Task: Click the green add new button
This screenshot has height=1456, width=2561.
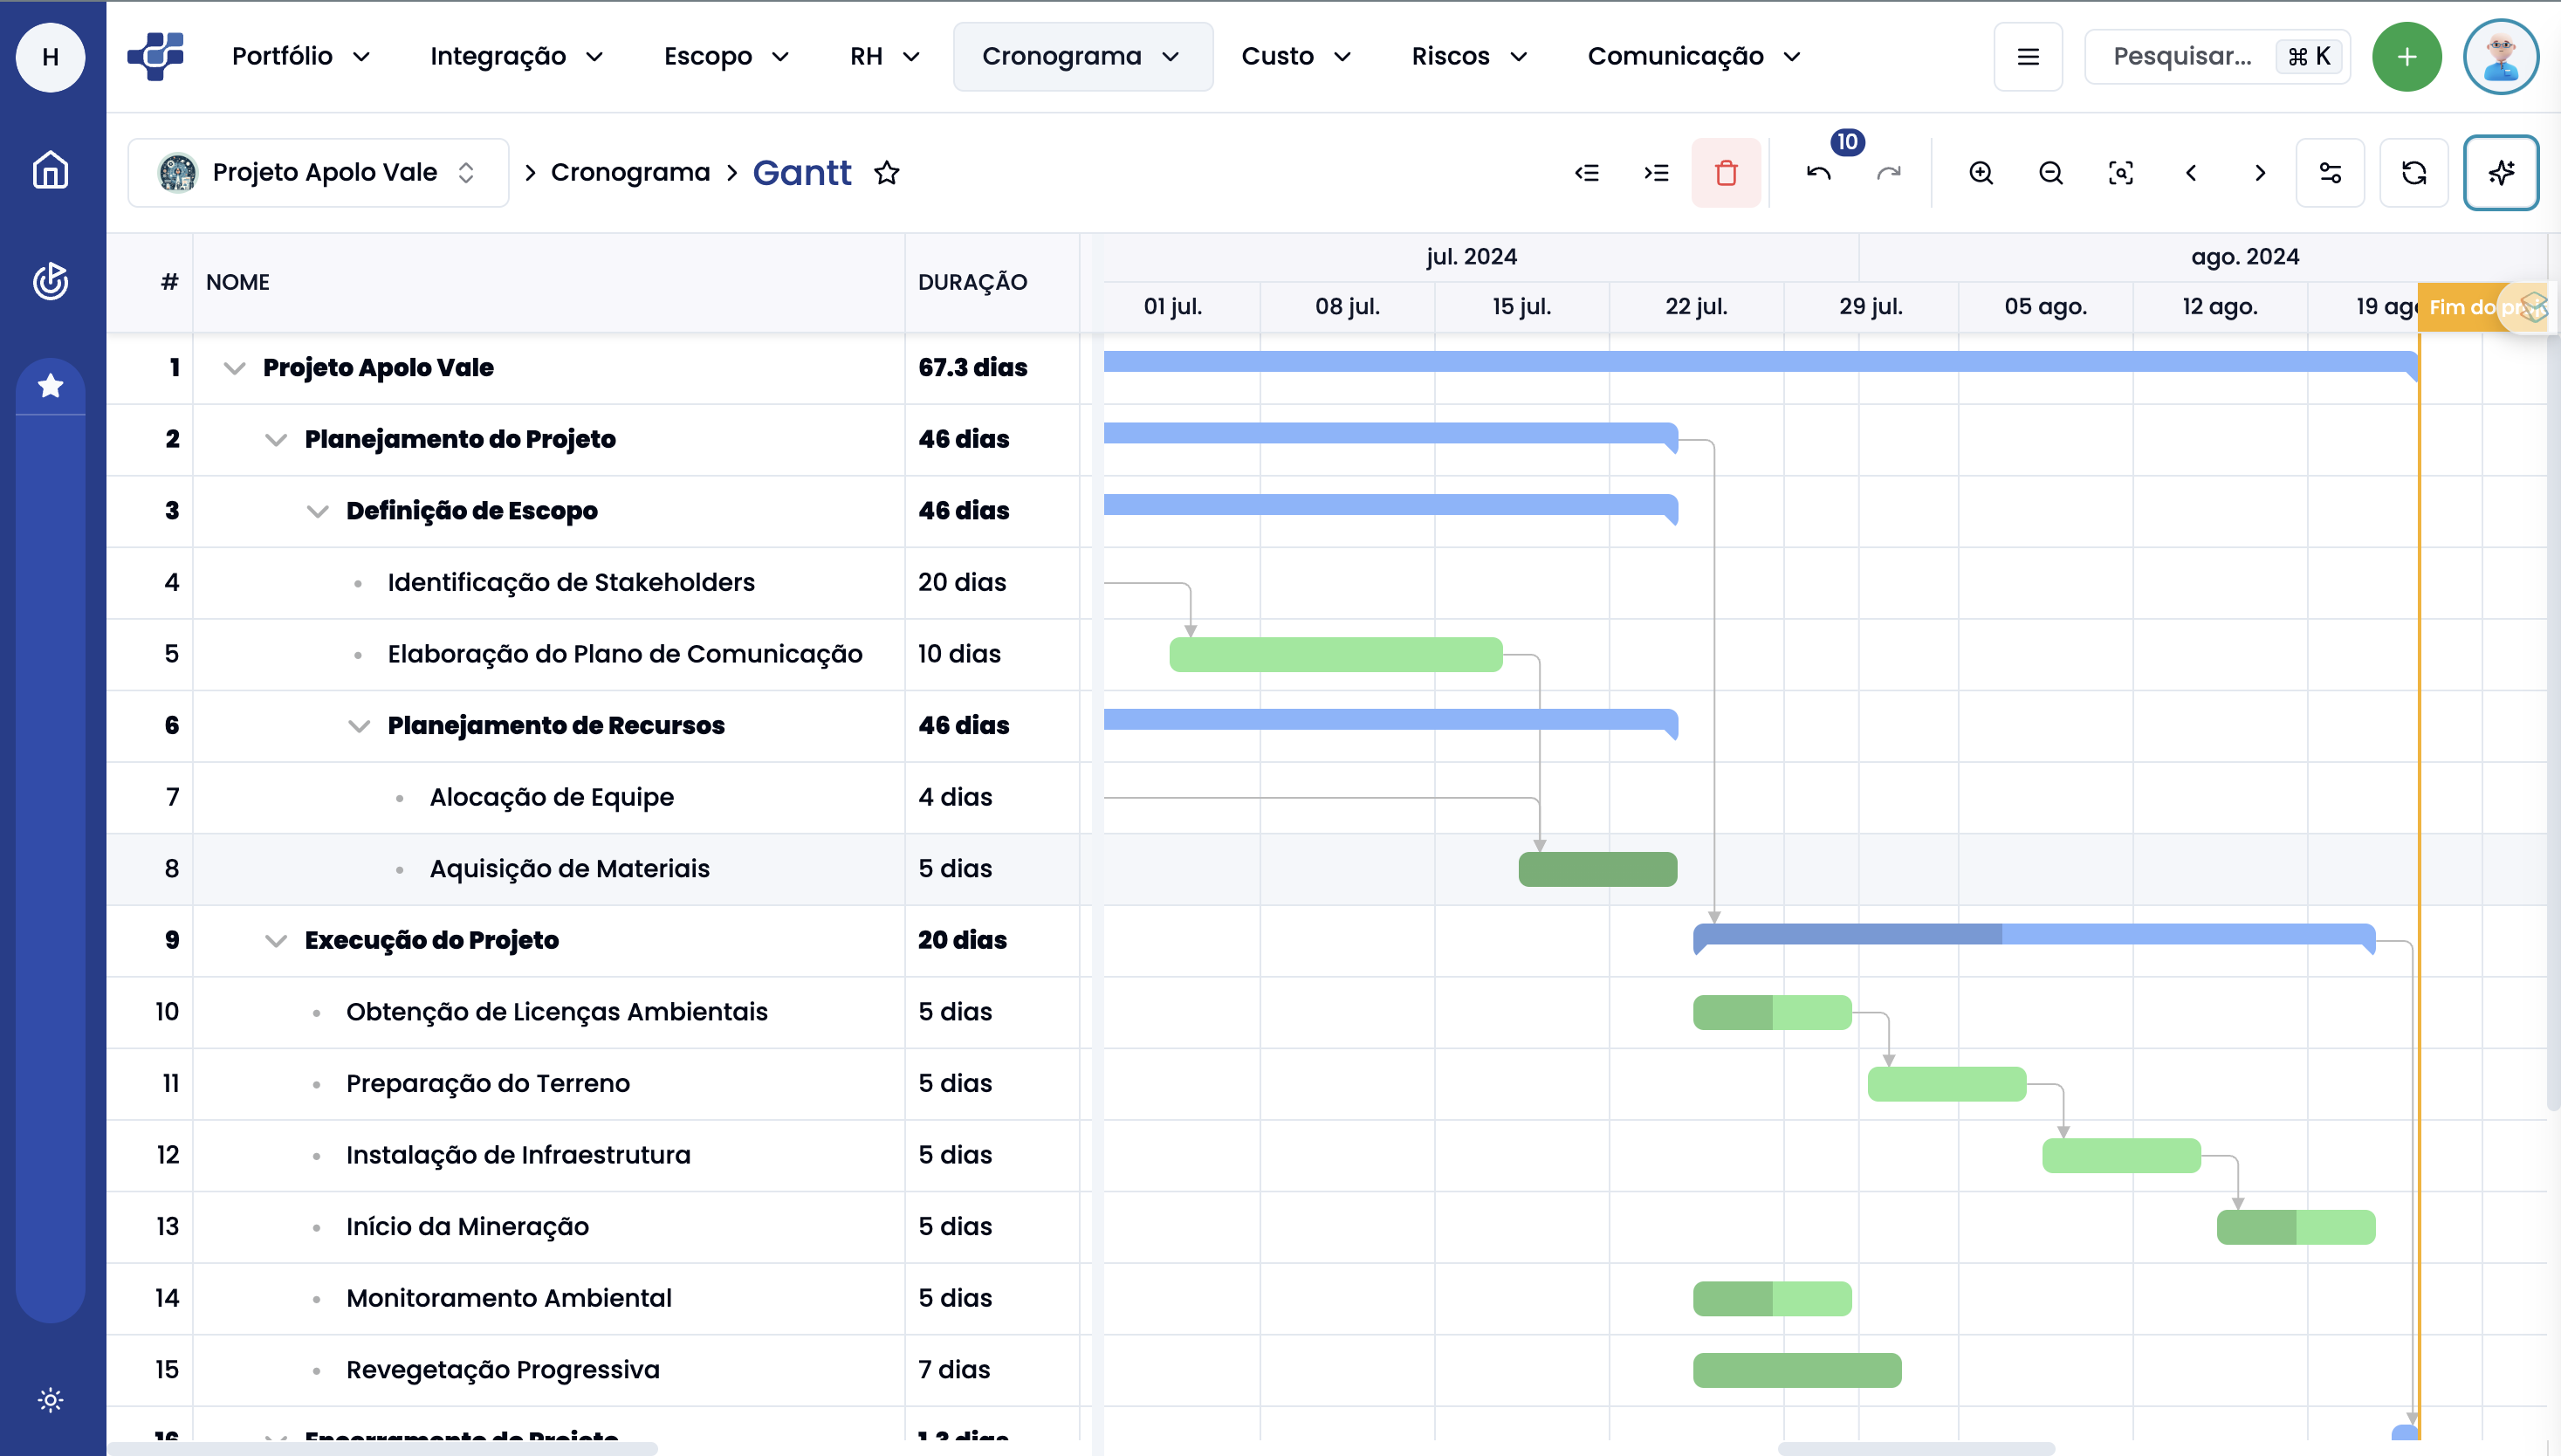Action: (x=2407, y=57)
